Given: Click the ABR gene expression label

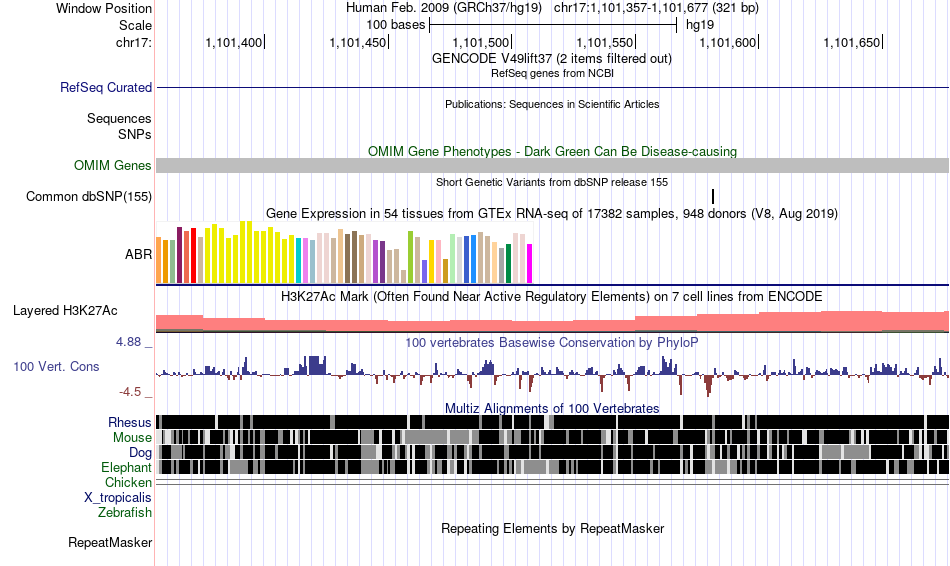Looking at the screenshot, I should [138, 254].
